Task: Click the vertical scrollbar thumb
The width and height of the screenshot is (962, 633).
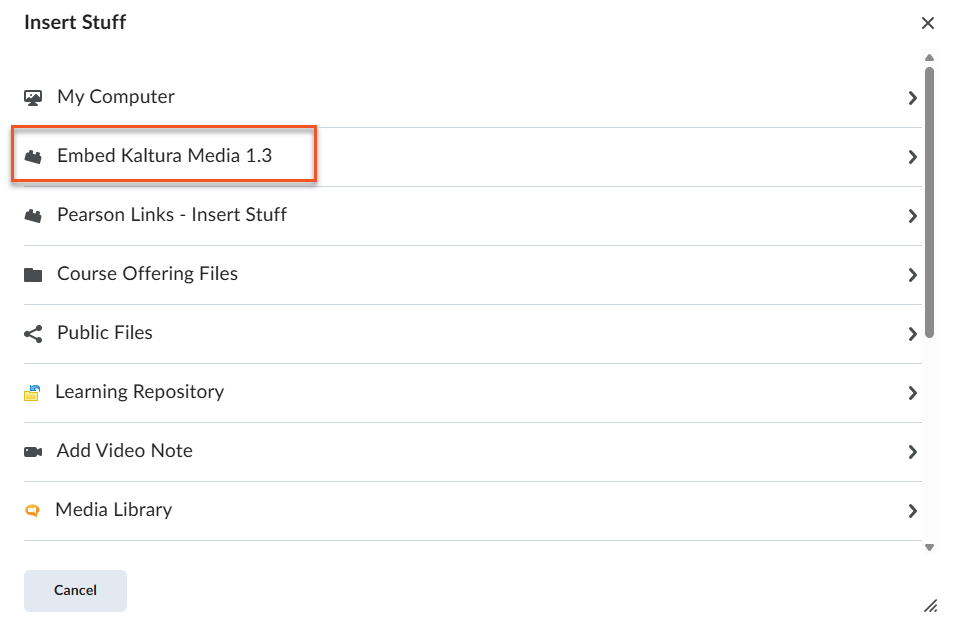Action: click(x=929, y=200)
